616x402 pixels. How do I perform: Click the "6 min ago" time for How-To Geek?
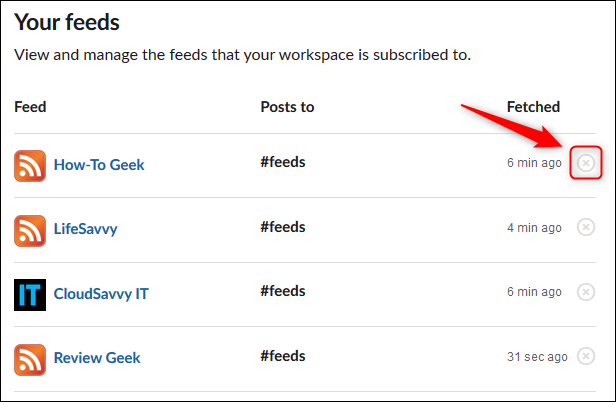pyautogui.click(x=534, y=163)
